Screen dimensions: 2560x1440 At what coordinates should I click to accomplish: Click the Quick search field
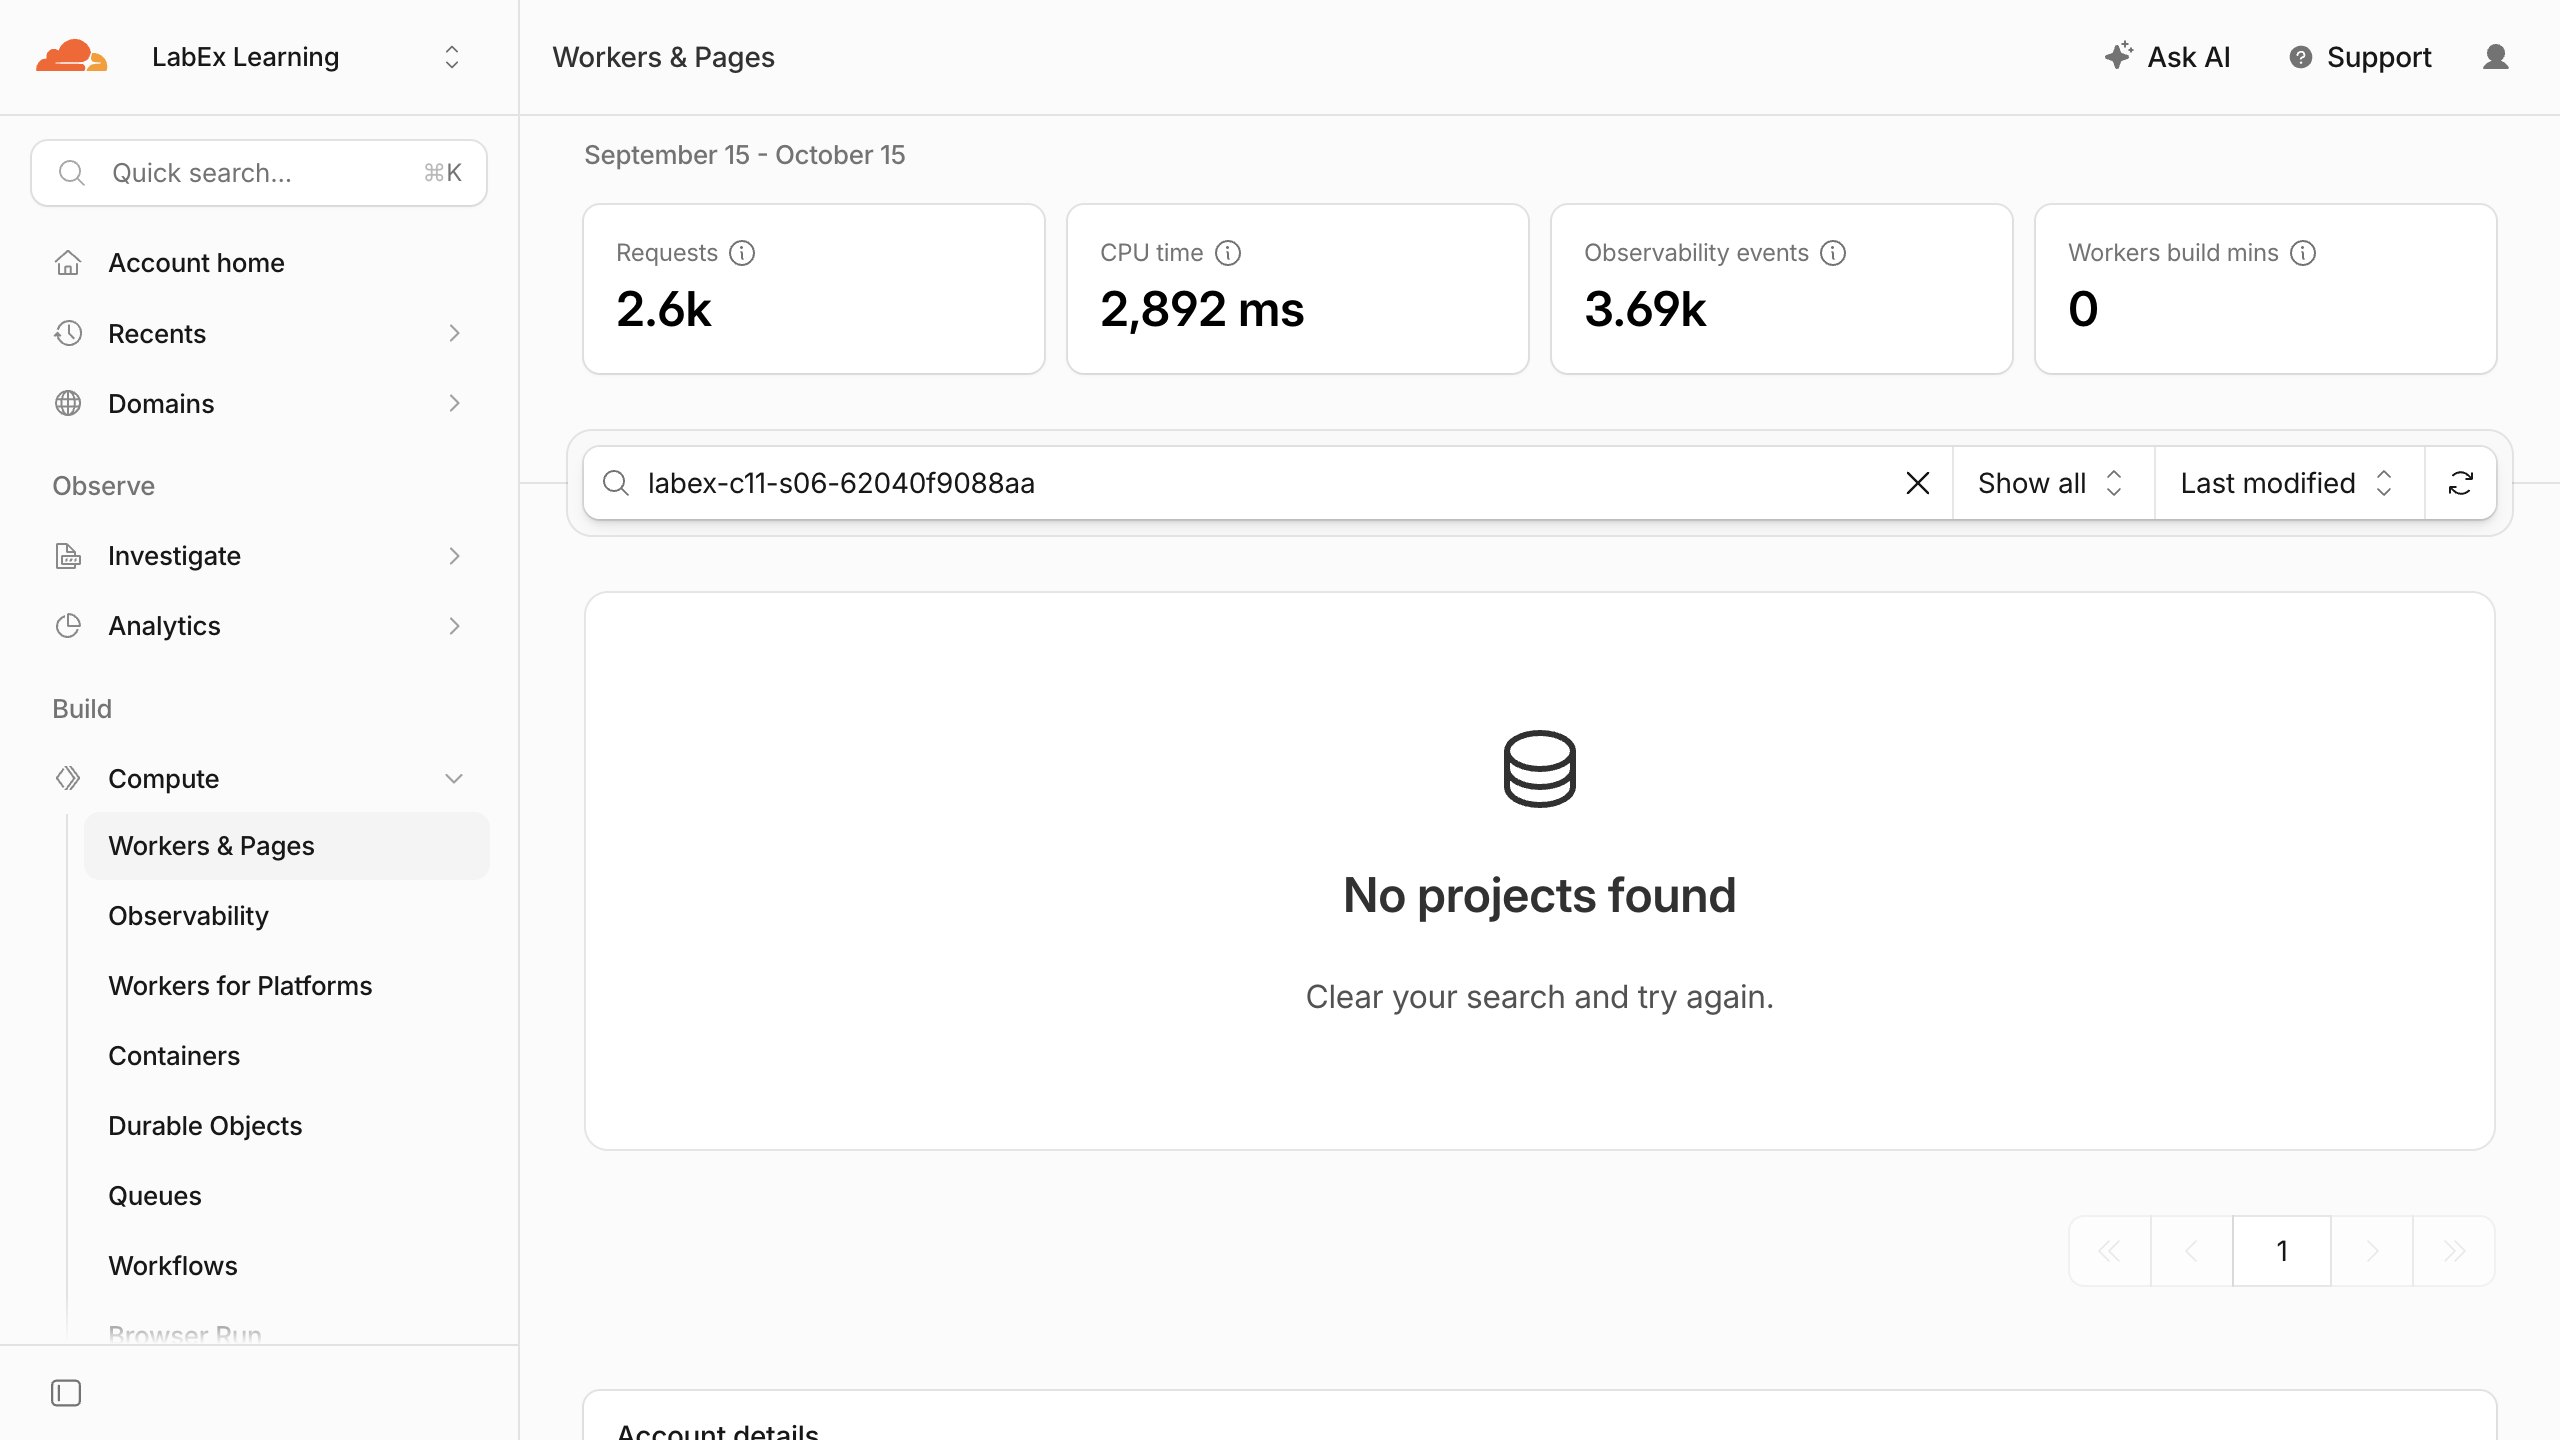[259, 173]
